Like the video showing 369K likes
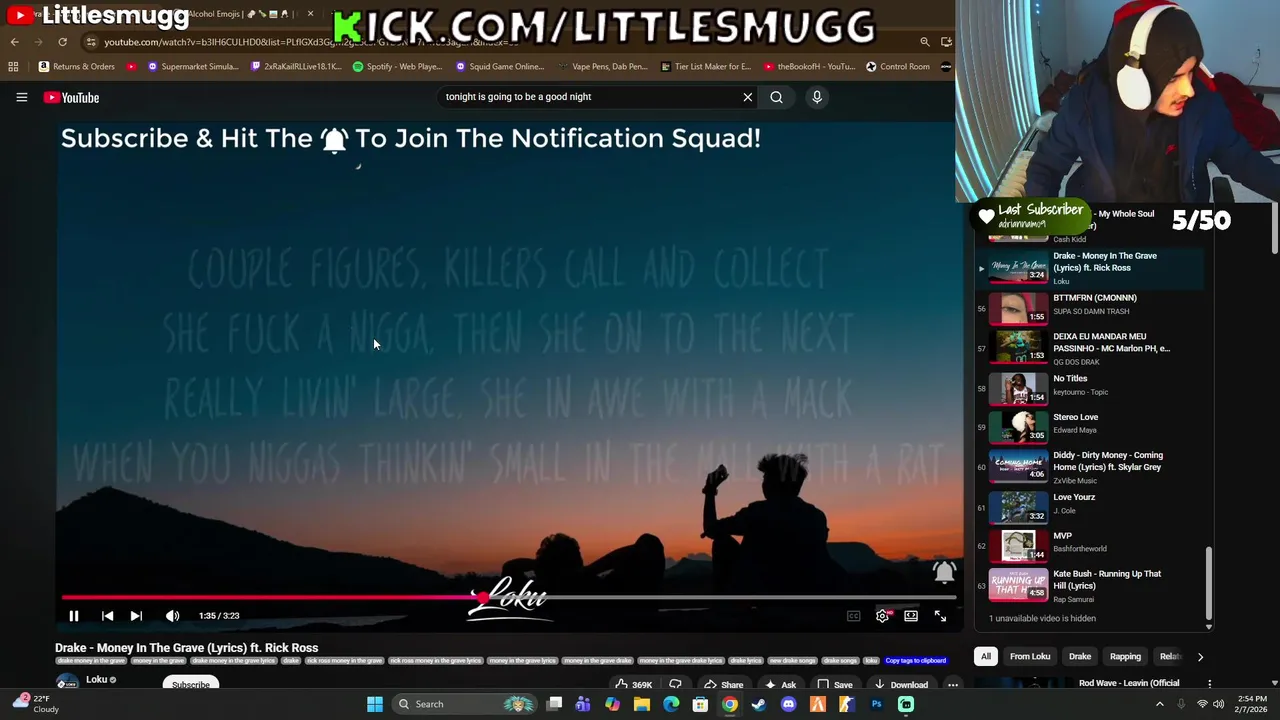Image resolution: width=1280 pixels, height=720 pixels. pos(633,685)
